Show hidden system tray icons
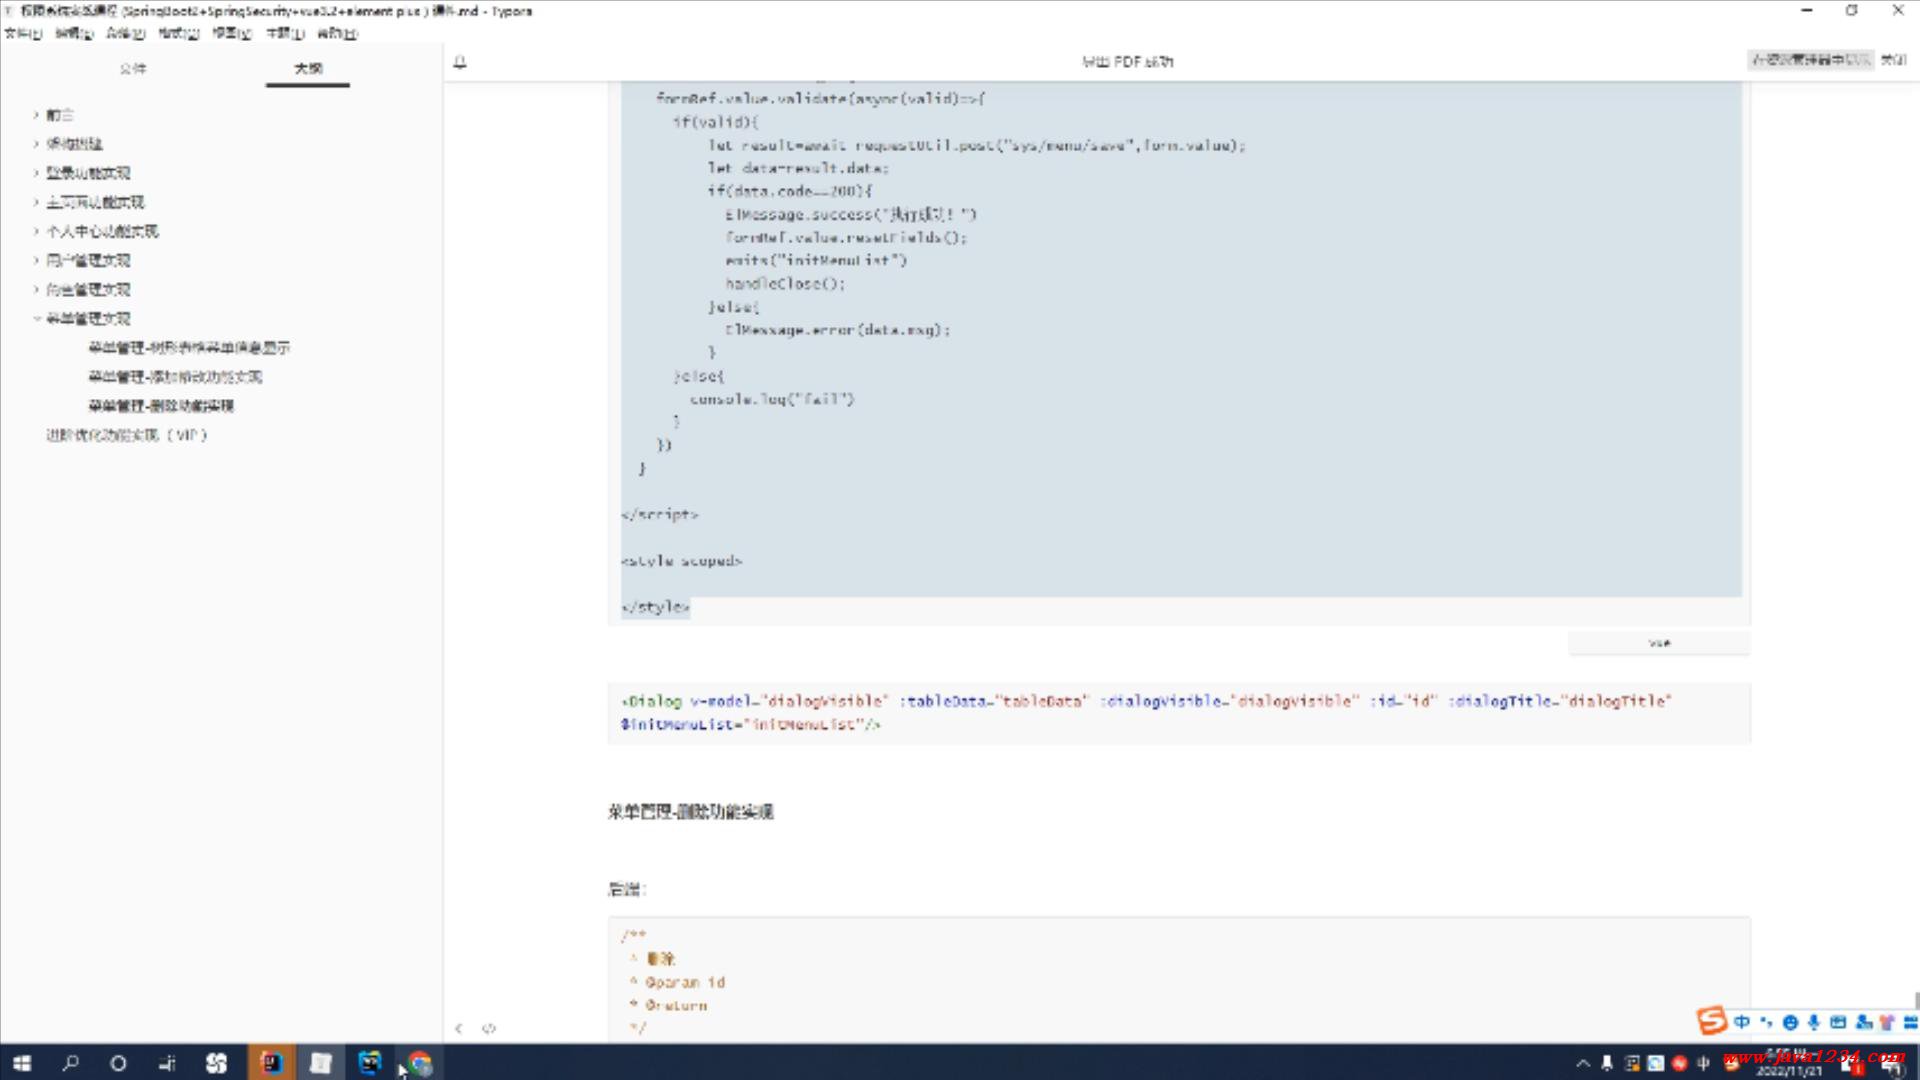The height and width of the screenshot is (1080, 1920). click(x=1583, y=1063)
